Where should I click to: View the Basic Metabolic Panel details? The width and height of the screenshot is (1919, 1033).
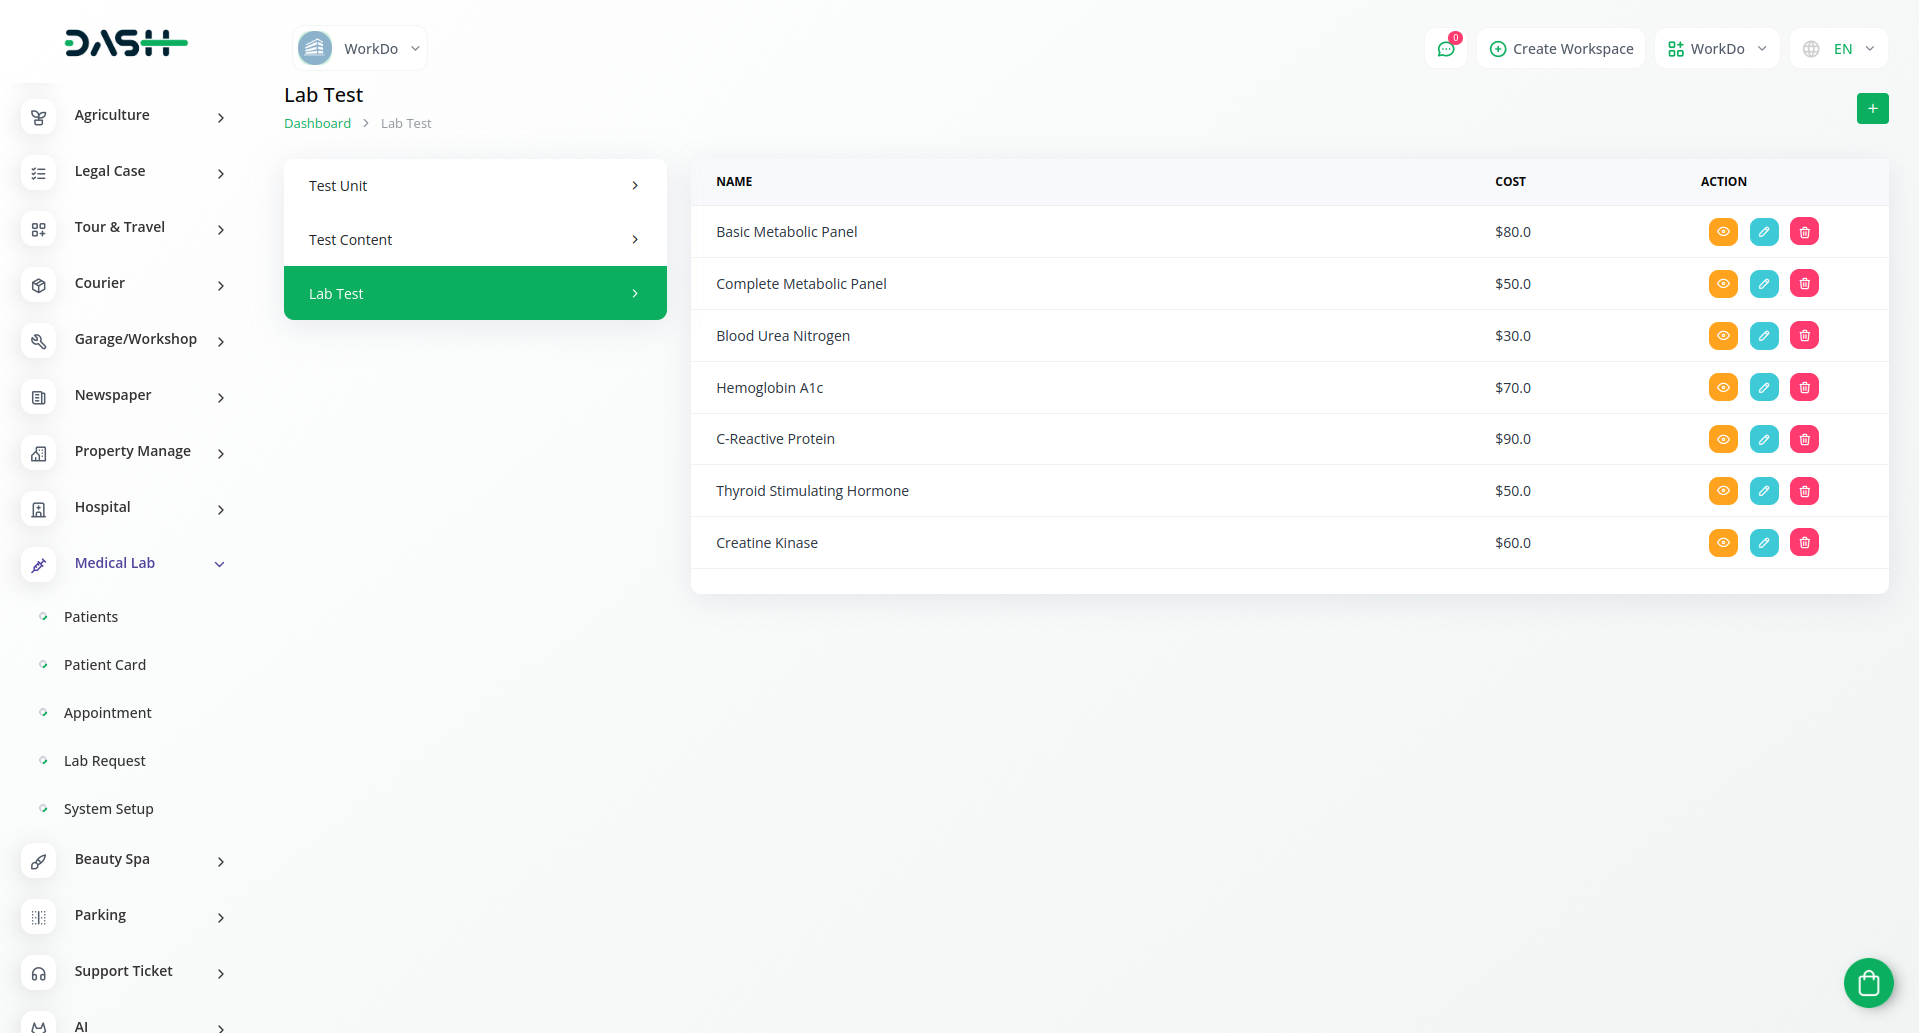click(1723, 232)
